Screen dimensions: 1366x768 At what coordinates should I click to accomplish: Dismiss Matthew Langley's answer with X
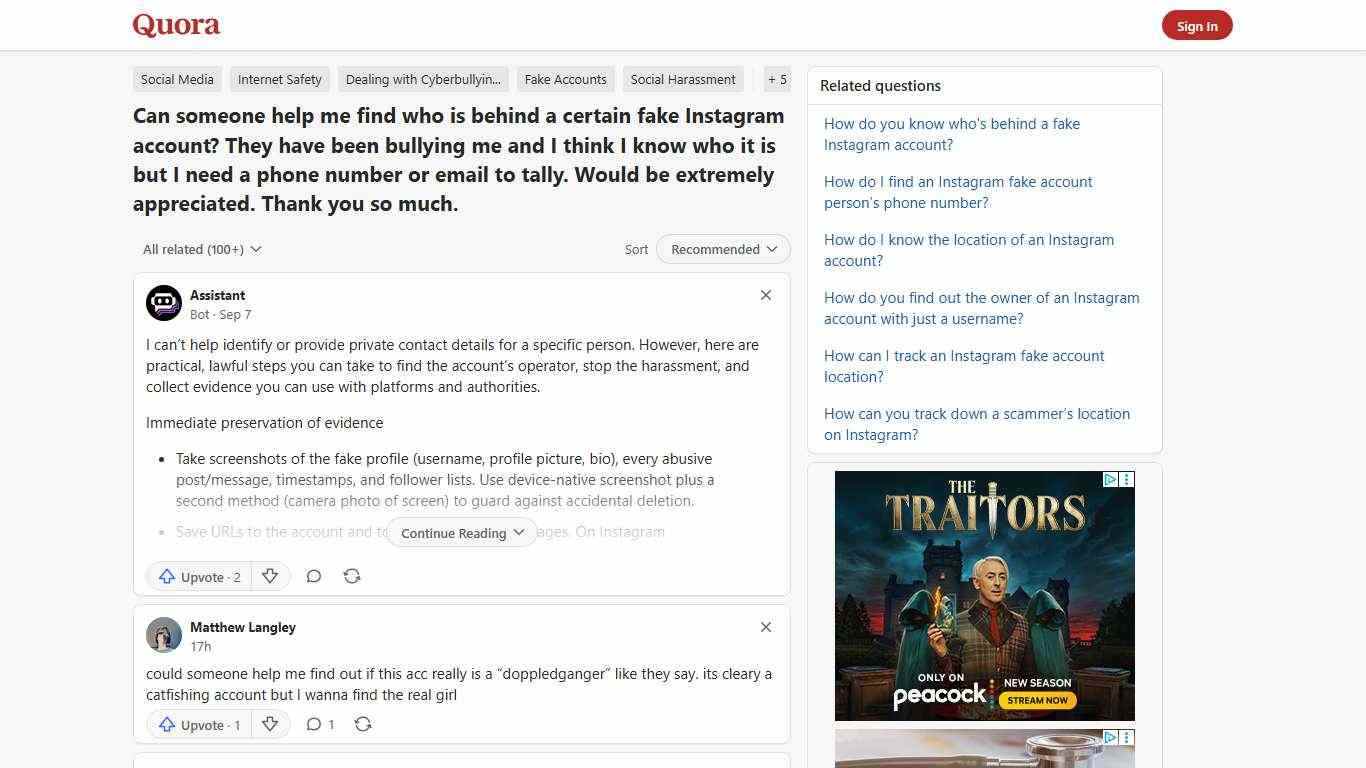tap(766, 627)
